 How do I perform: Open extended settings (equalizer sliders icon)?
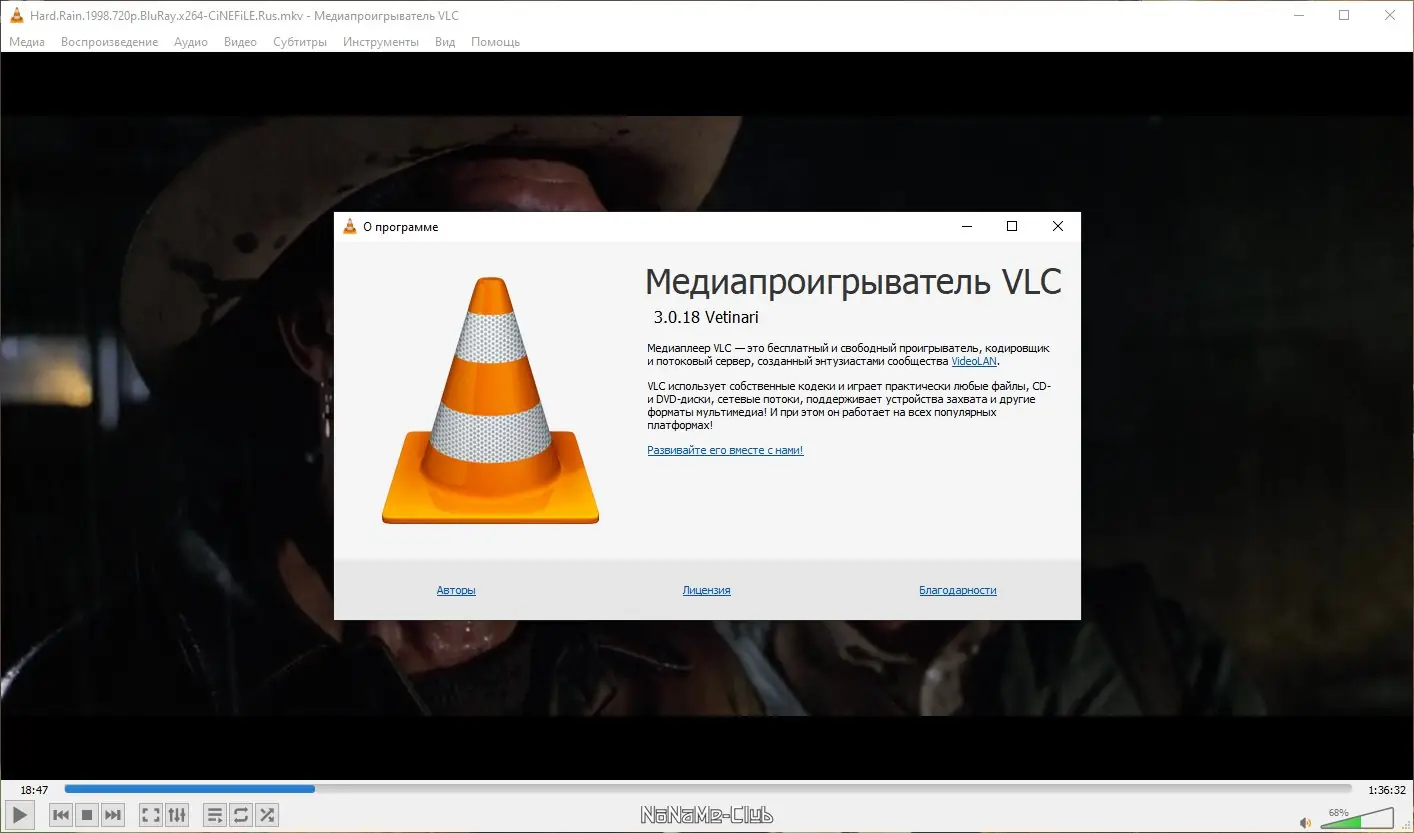coord(176,815)
